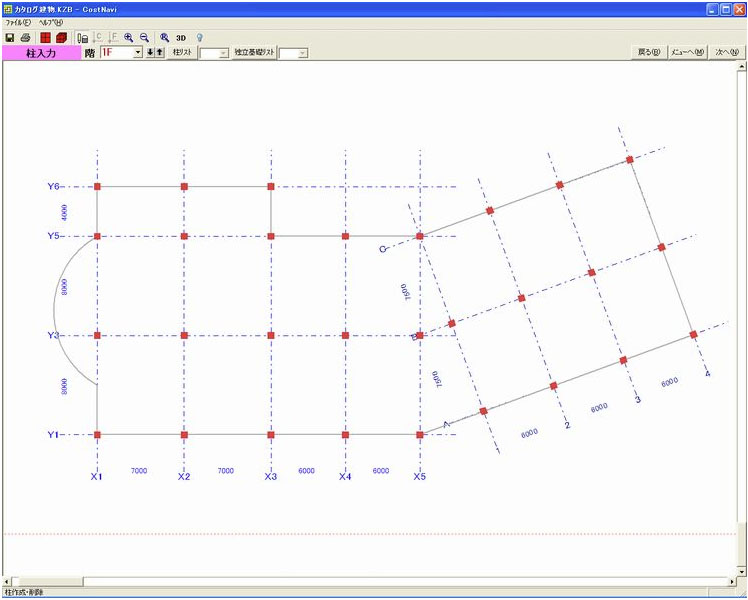Select the red 3D cube icon

pyautogui.click(x=61, y=37)
